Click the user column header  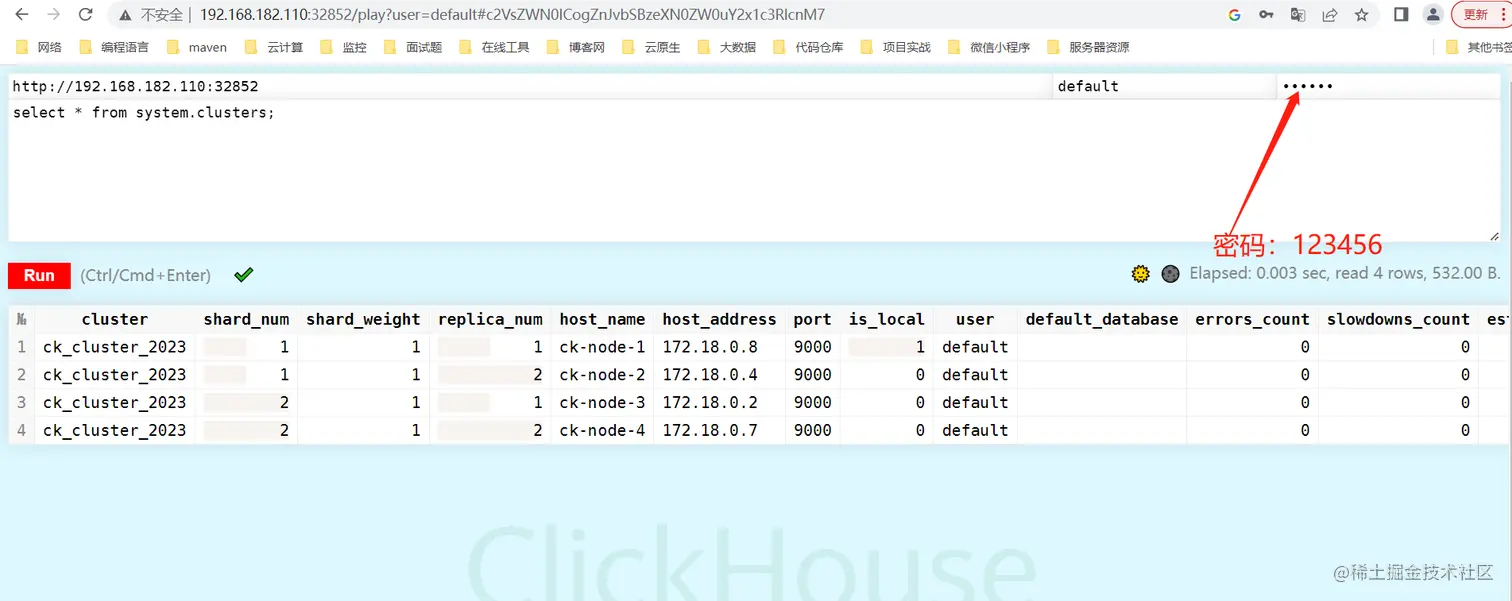pos(975,320)
